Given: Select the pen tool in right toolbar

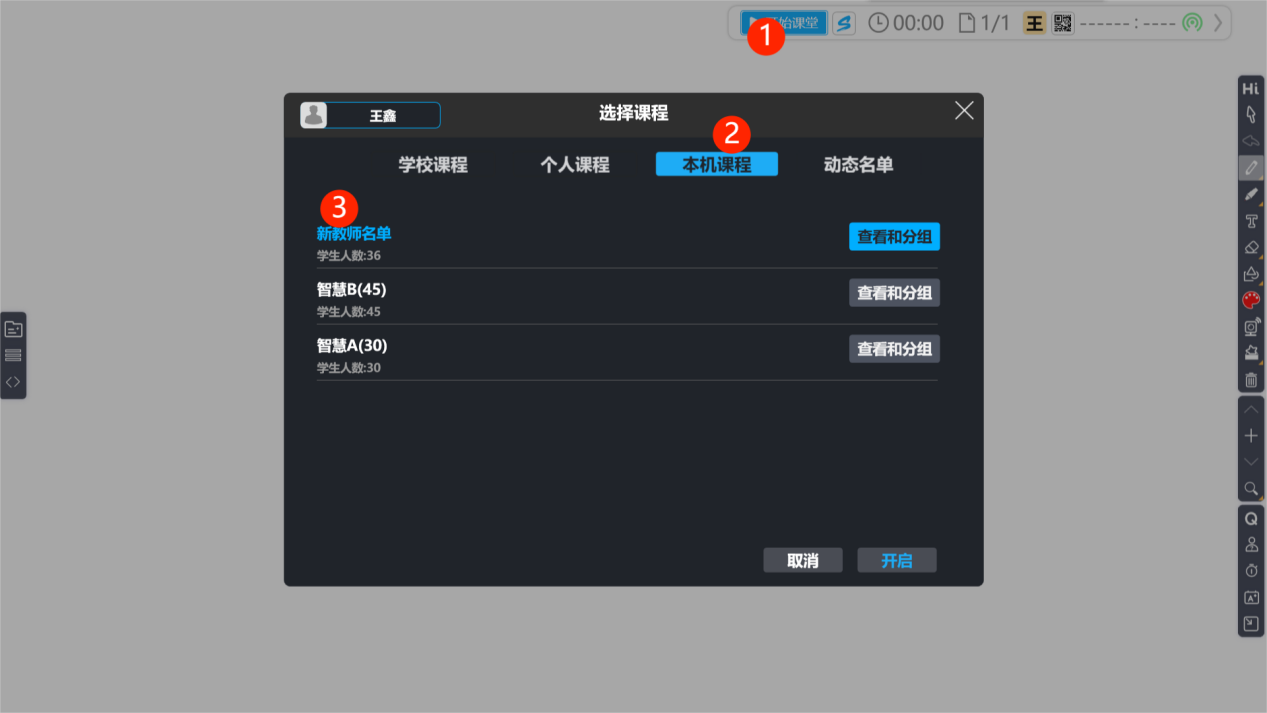Looking at the screenshot, I should click(x=1251, y=167).
